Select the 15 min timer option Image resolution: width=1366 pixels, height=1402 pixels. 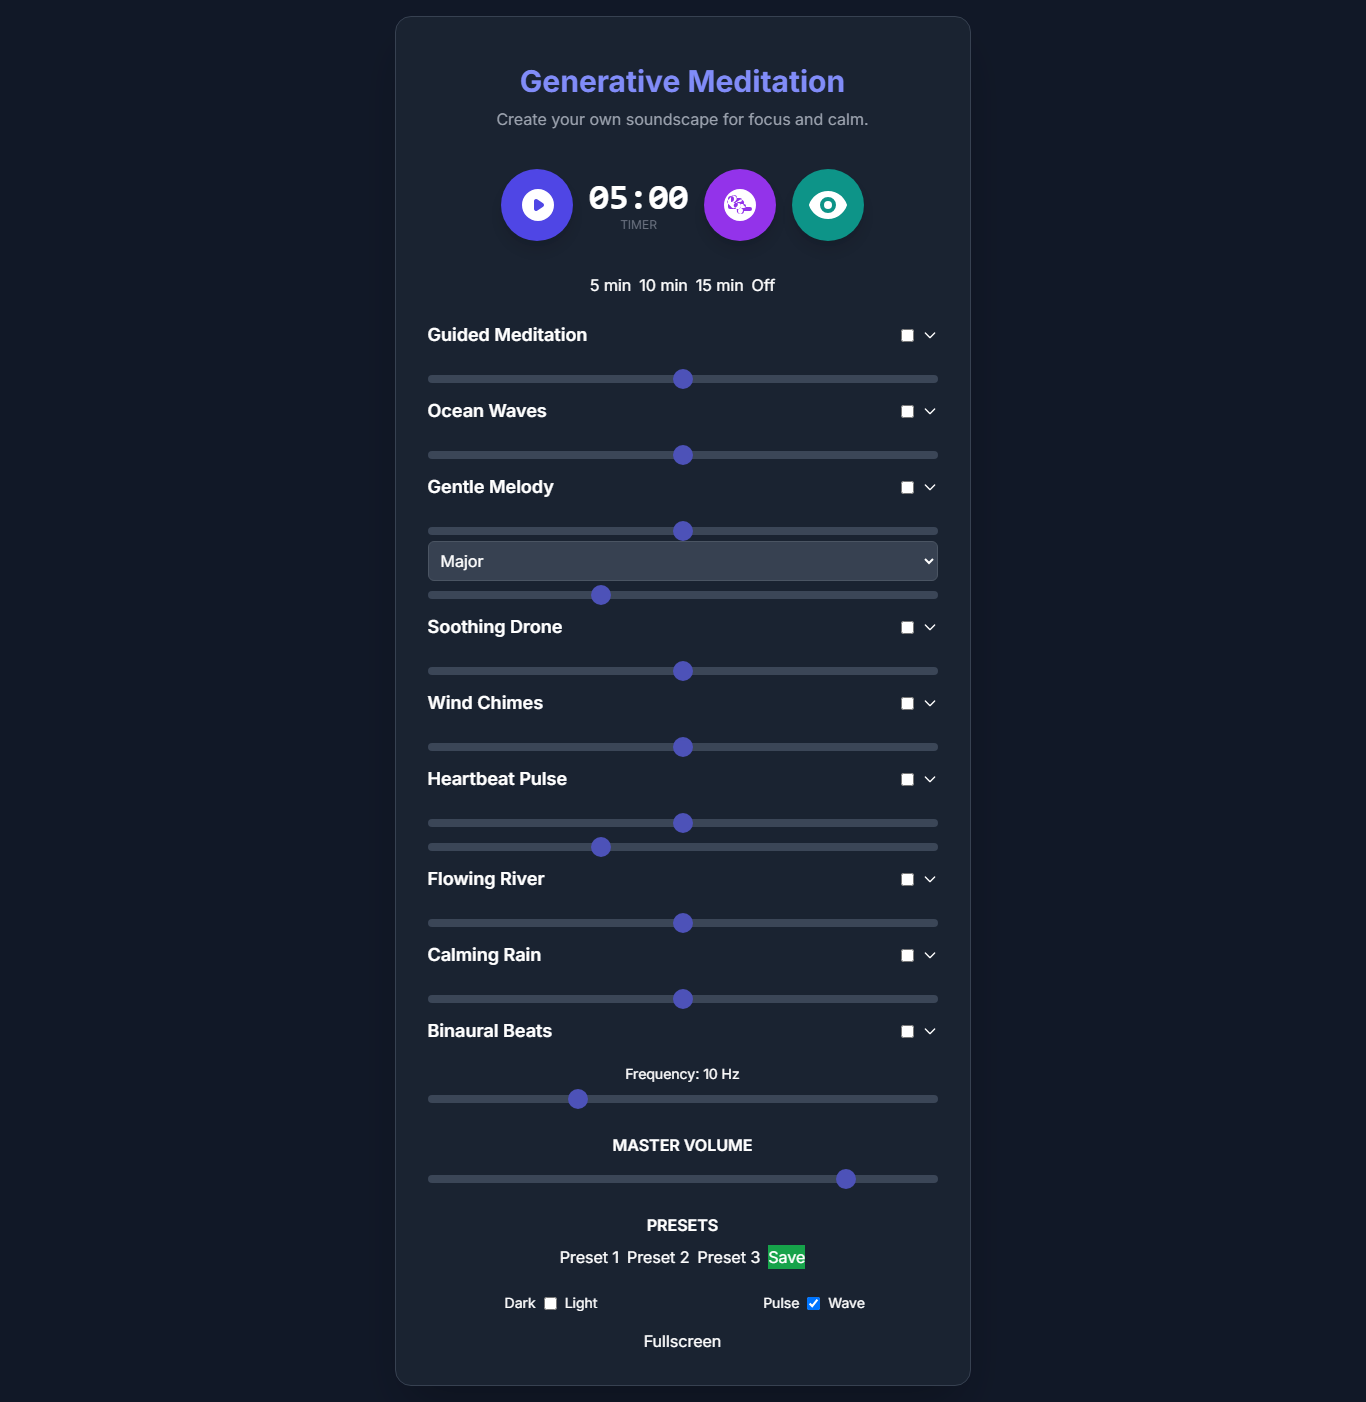click(x=720, y=286)
